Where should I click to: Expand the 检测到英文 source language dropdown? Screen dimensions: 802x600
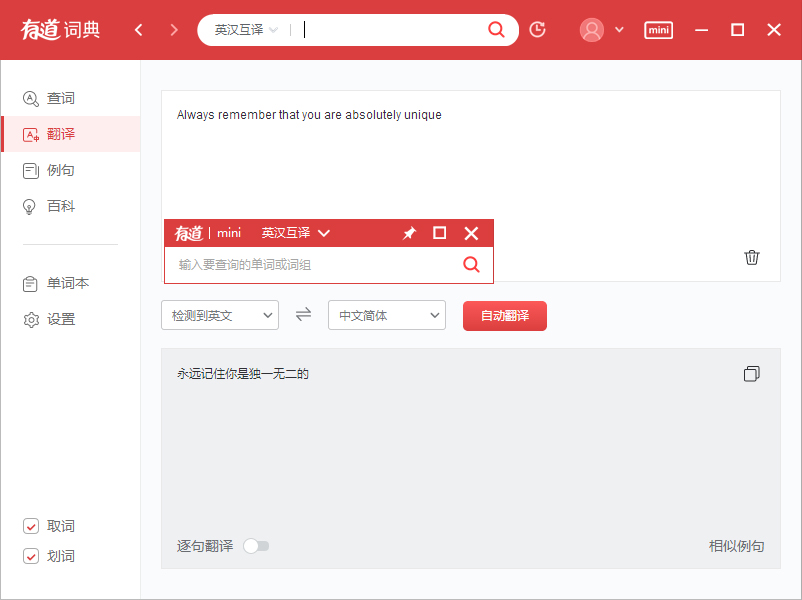coord(220,314)
